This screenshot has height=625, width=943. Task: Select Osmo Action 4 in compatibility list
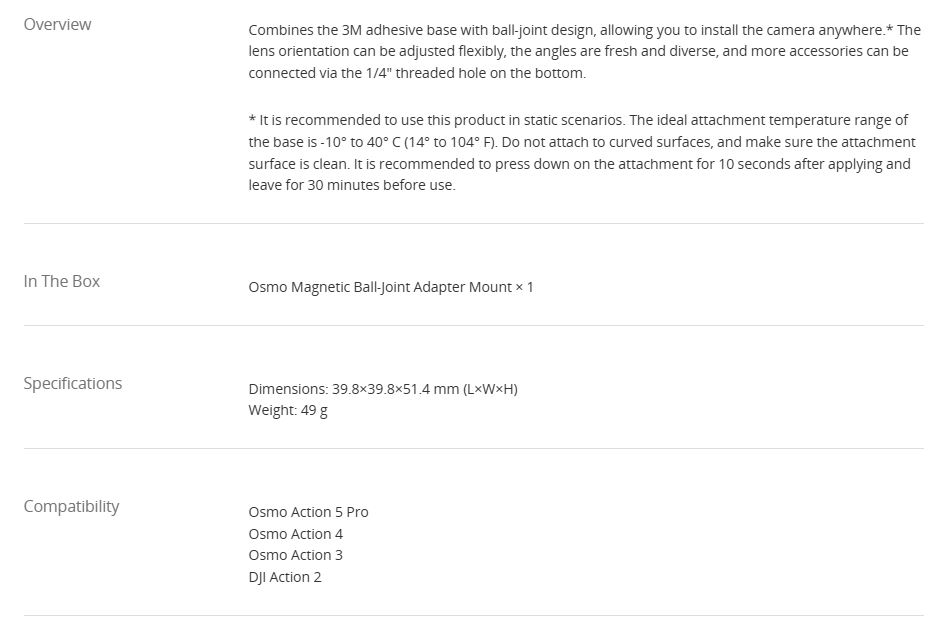(x=295, y=534)
